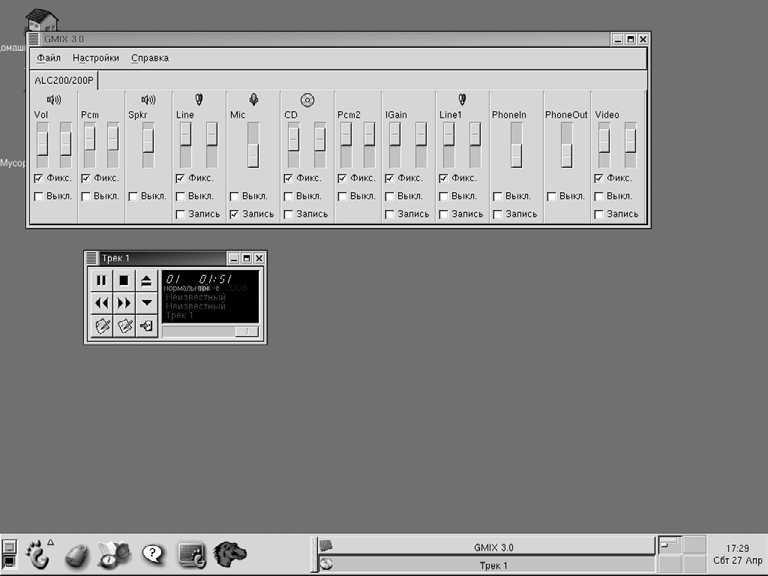Image resolution: width=768 pixels, height=576 pixels.
Task: Skip forward to the next track
Action: [124, 303]
